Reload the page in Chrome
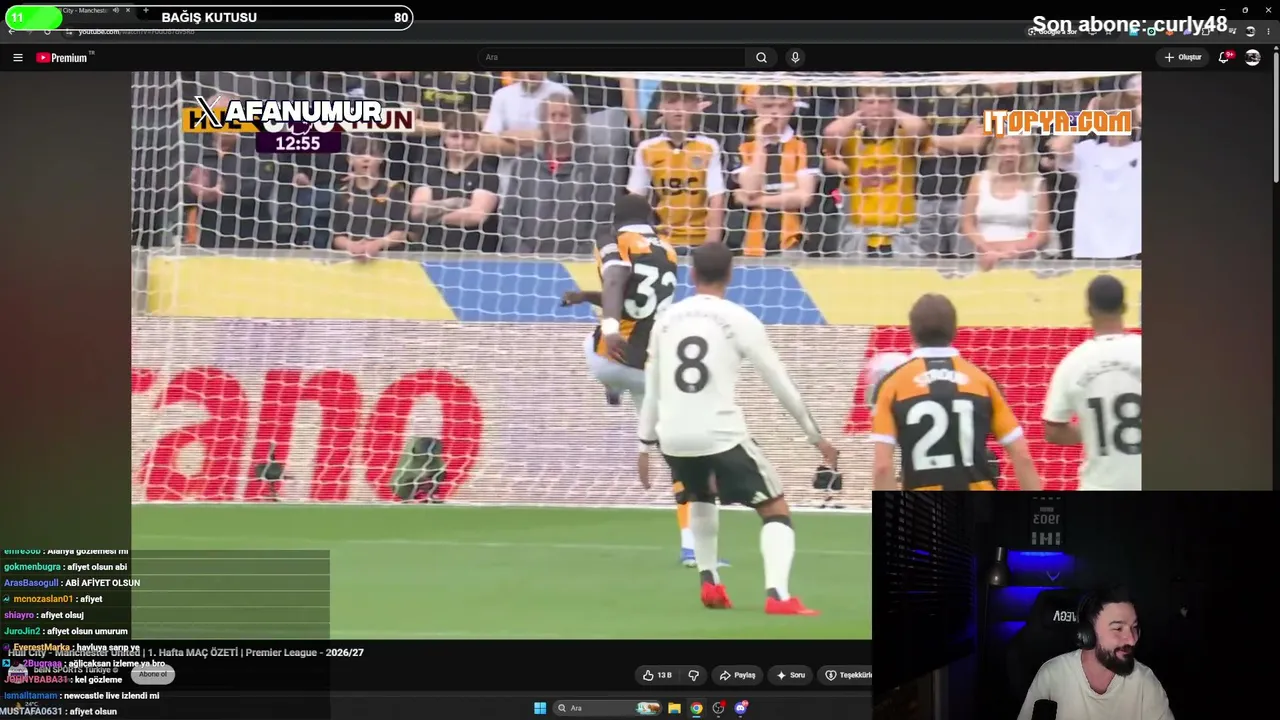Image resolution: width=1280 pixels, height=720 pixels. click(46, 31)
